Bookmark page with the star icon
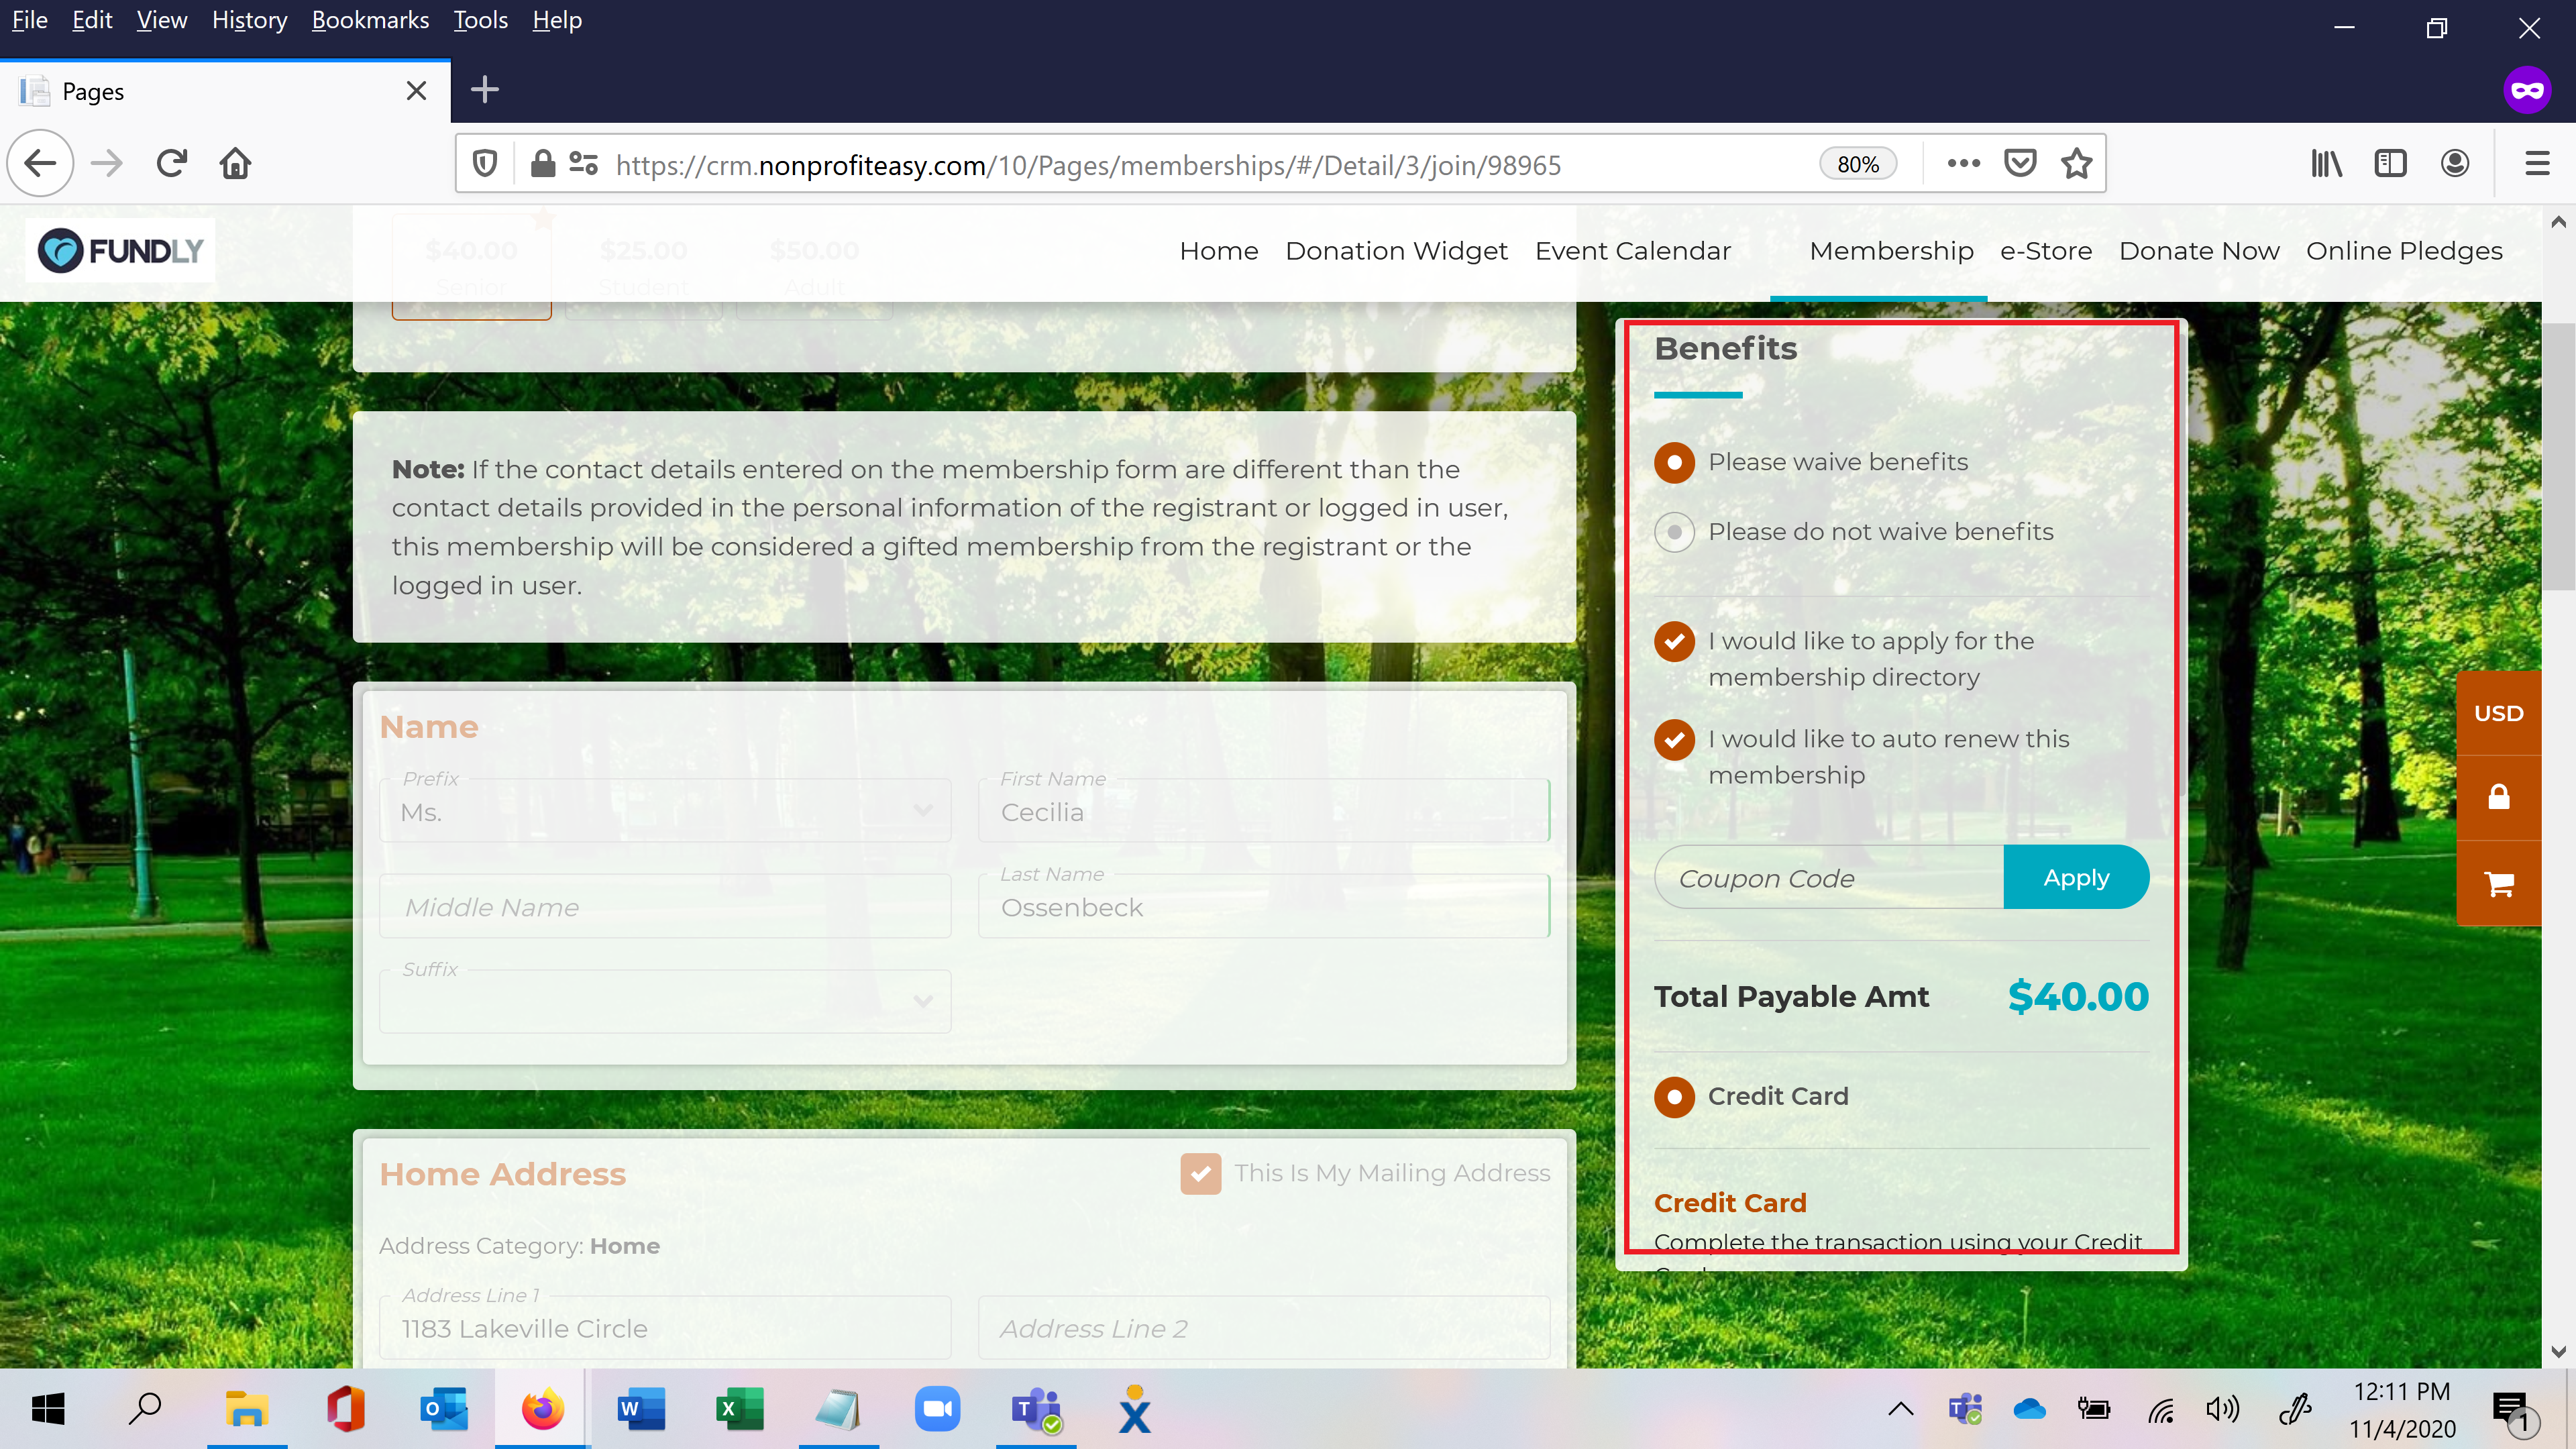Viewport: 2576px width, 1449px height. point(2077,163)
